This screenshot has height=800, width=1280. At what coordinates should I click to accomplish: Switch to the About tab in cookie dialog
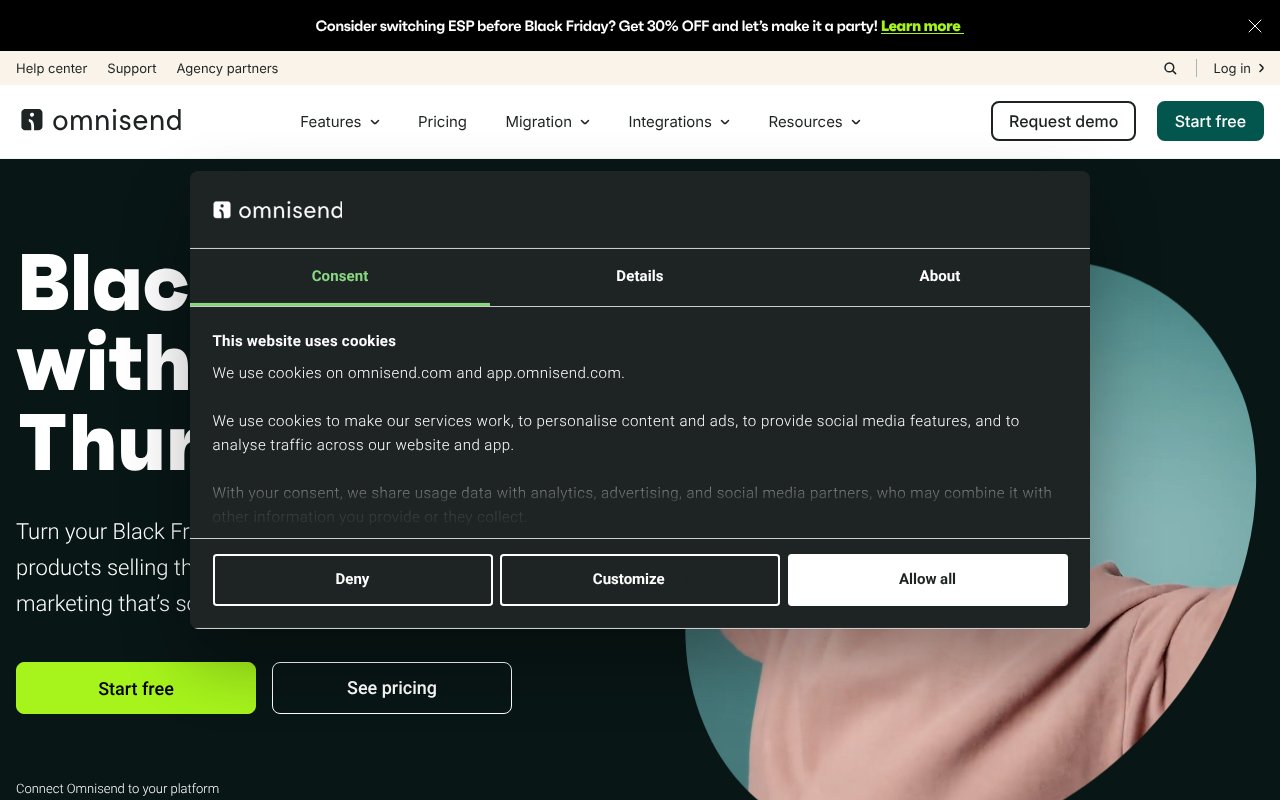(939, 276)
